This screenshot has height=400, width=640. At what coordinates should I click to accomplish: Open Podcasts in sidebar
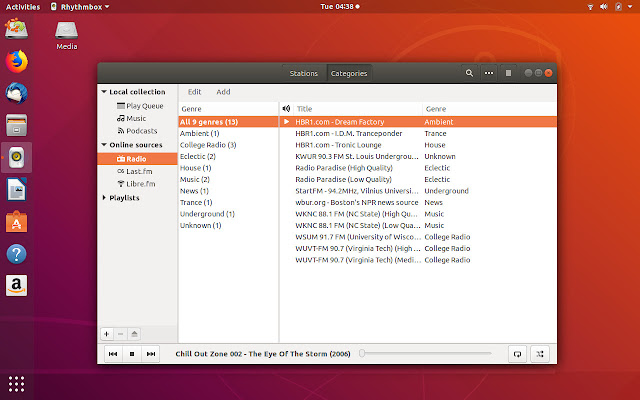tap(137, 131)
